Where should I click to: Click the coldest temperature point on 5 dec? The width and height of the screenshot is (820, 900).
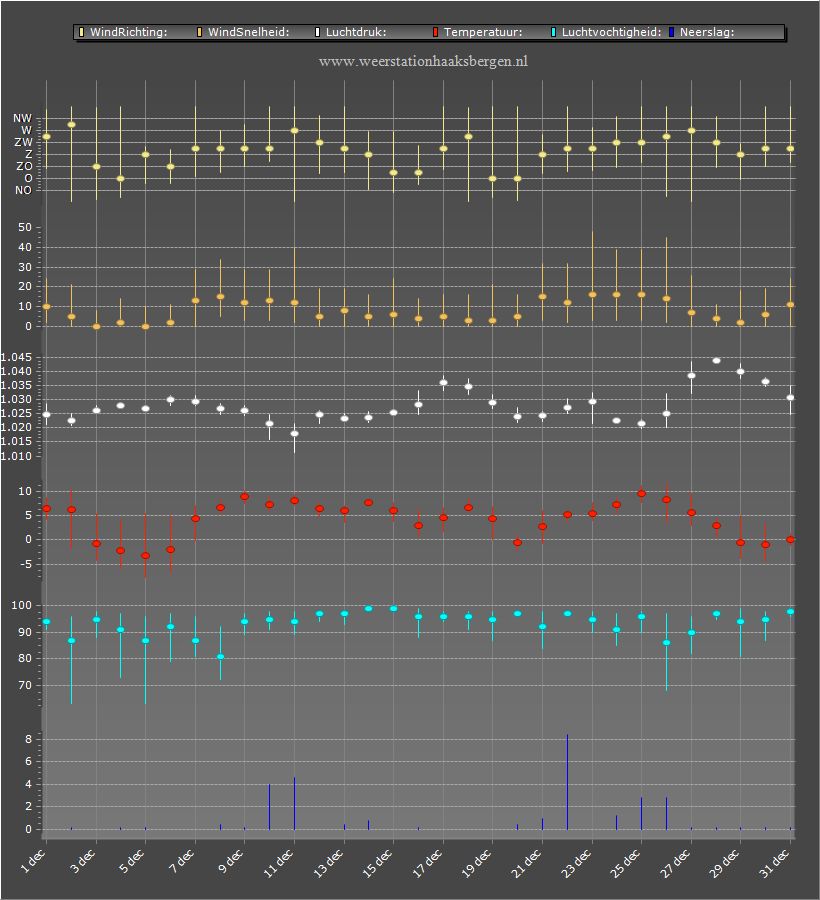pos(146,556)
